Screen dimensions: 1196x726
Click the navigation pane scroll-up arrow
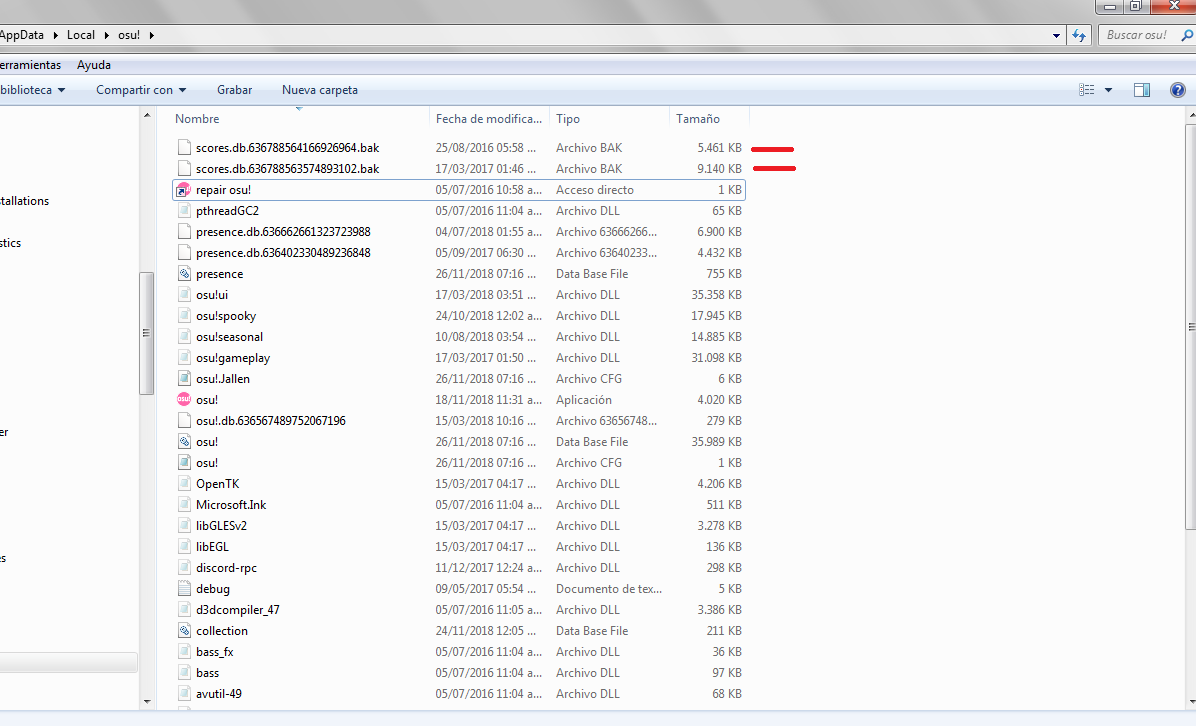(x=146, y=116)
